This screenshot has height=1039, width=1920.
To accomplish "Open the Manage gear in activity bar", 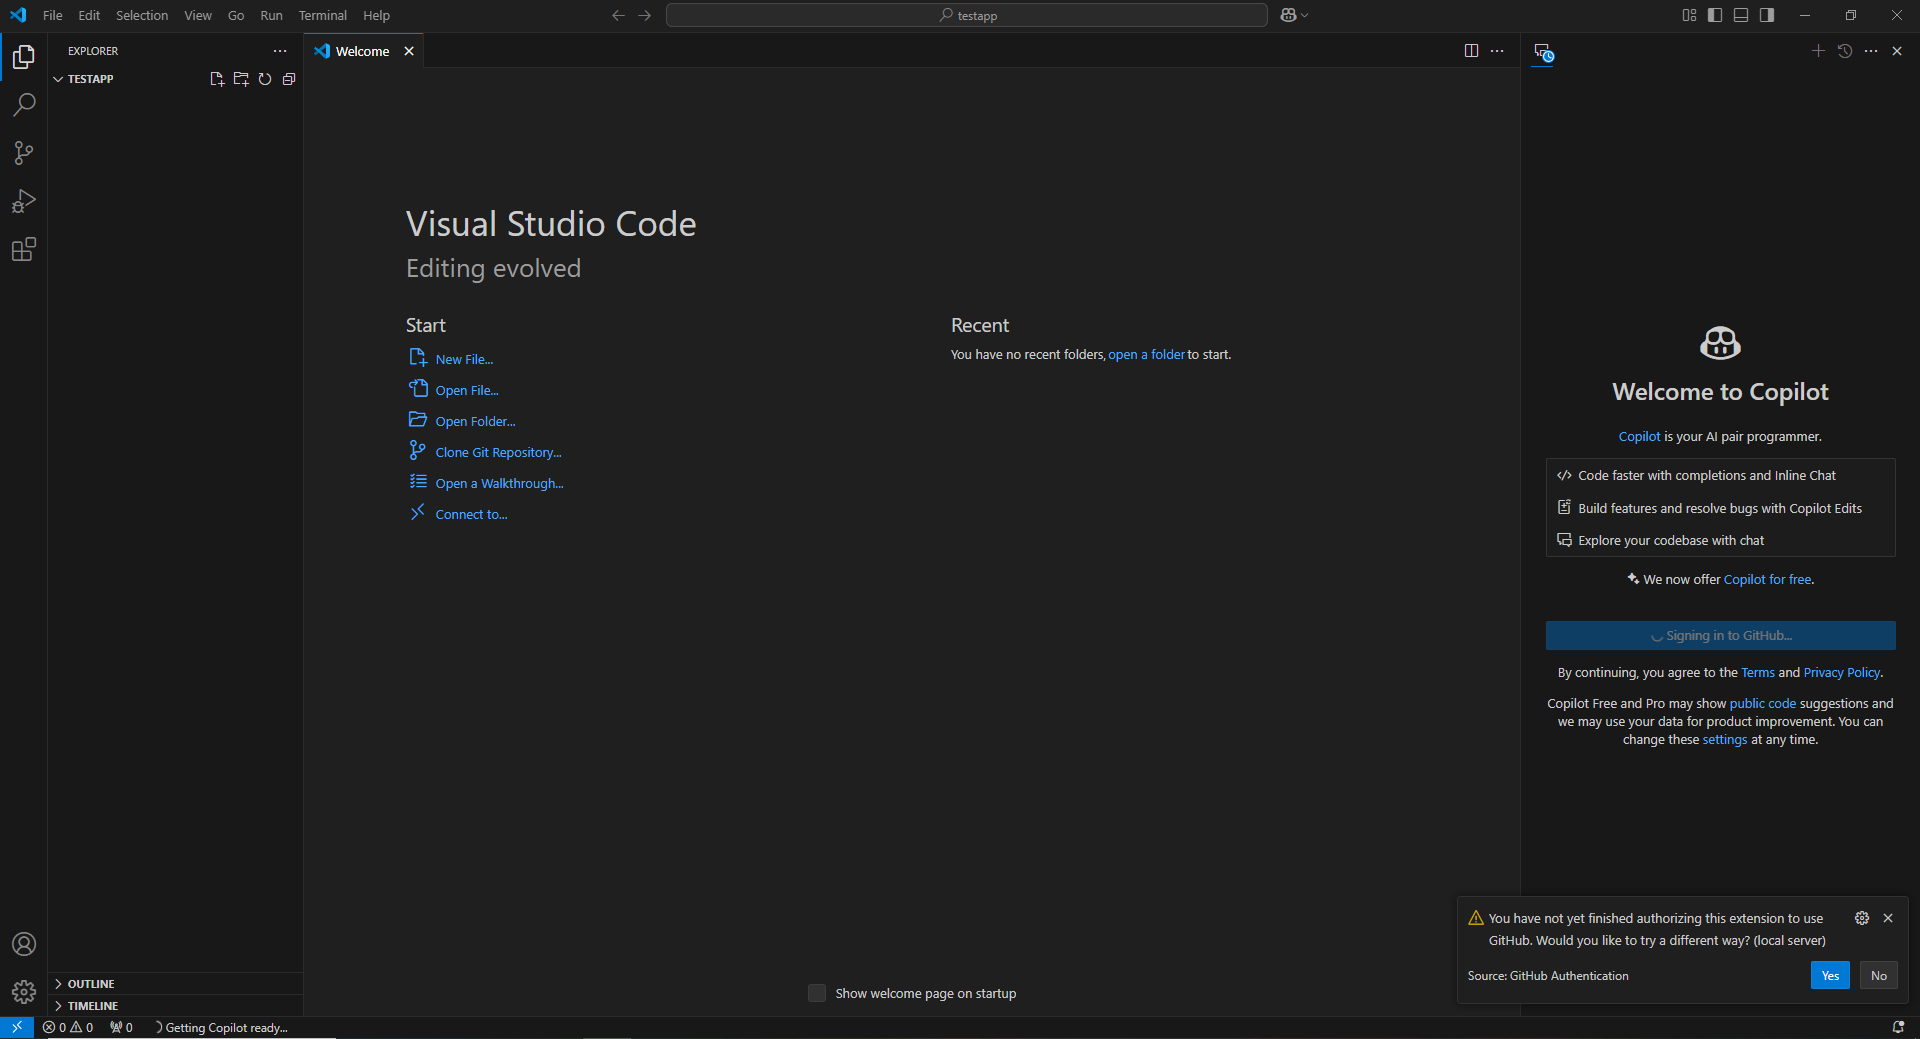I will 24,992.
